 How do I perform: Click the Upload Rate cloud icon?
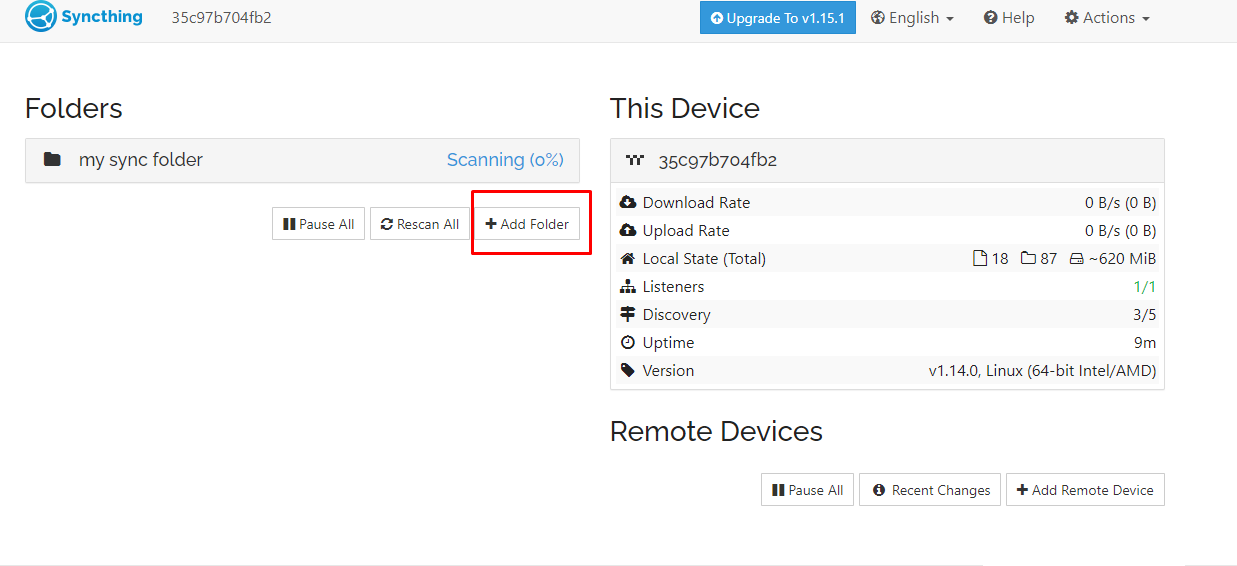[628, 230]
